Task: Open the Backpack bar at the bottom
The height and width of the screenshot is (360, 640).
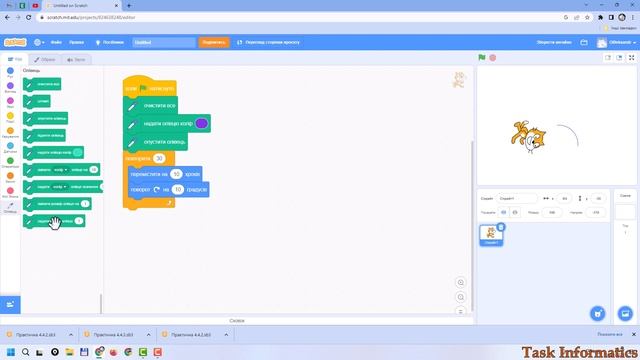Action: (237, 321)
